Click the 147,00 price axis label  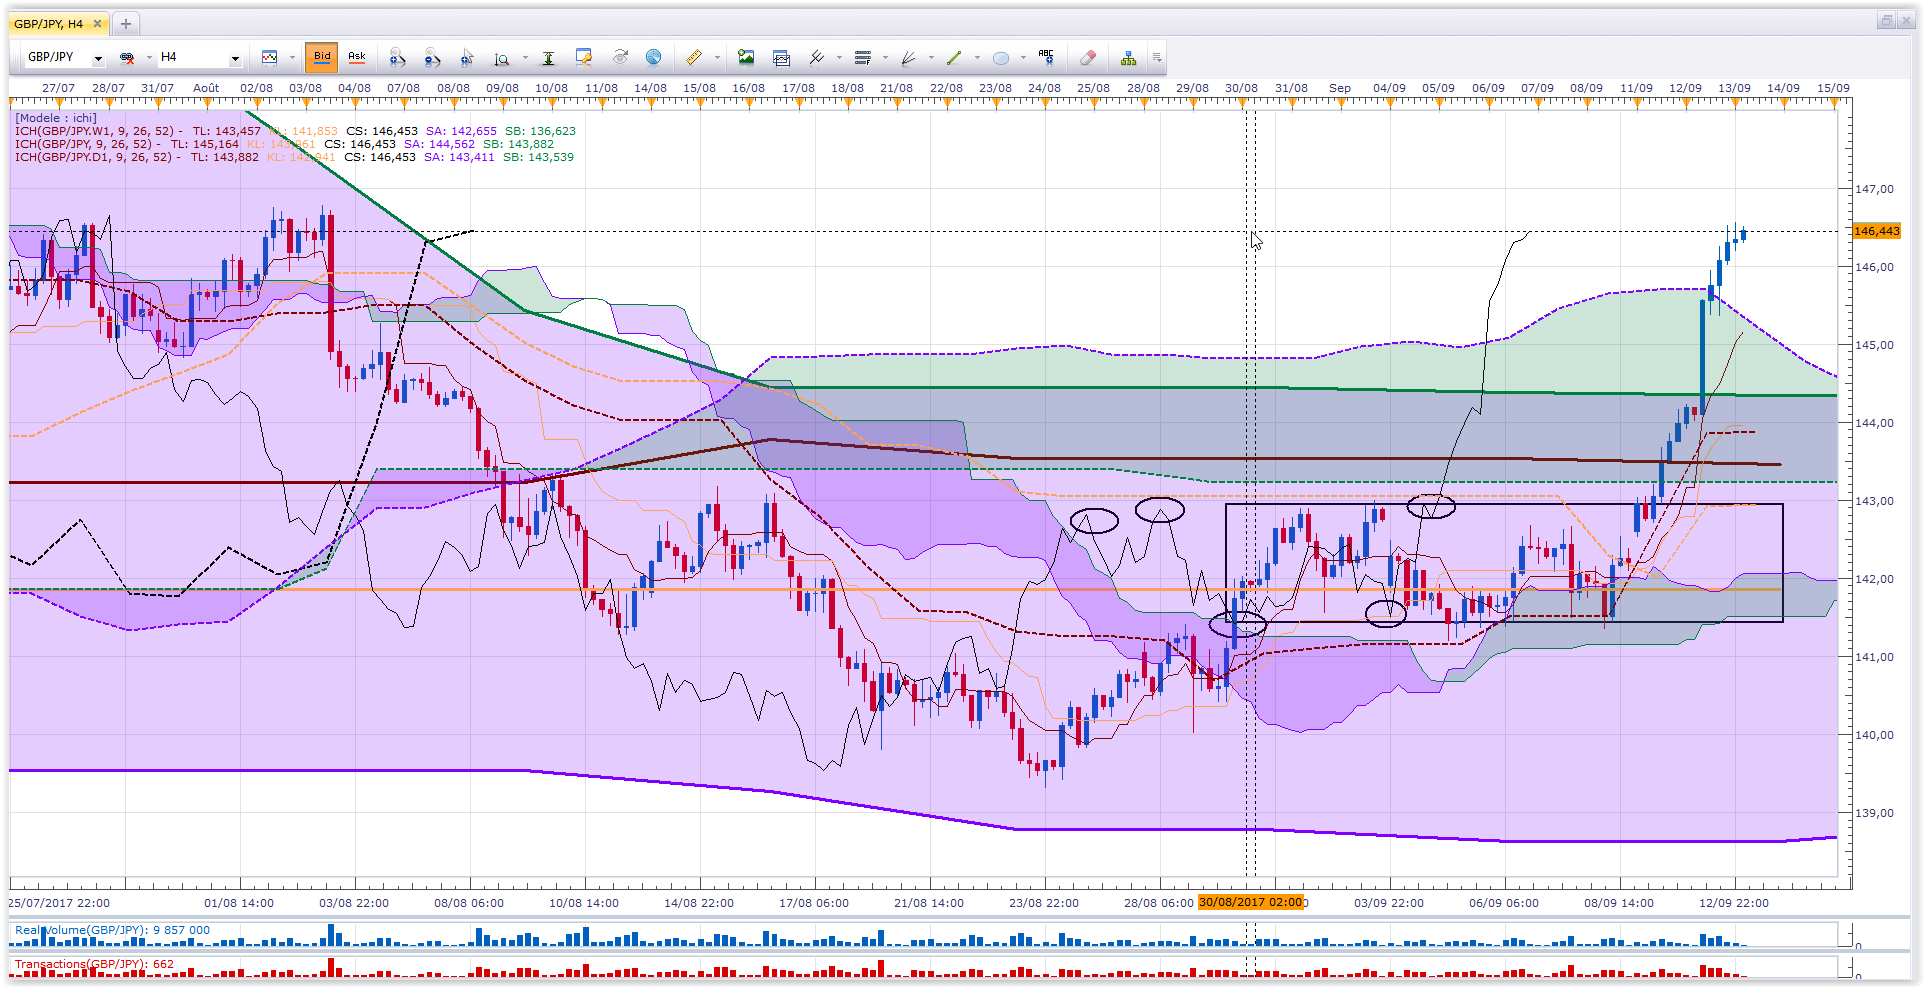(1875, 189)
